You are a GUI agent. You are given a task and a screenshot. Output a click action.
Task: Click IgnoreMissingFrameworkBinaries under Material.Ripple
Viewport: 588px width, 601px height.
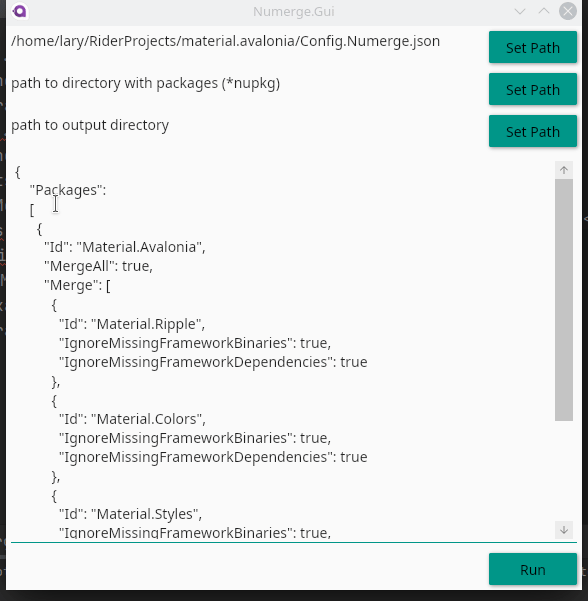195,343
